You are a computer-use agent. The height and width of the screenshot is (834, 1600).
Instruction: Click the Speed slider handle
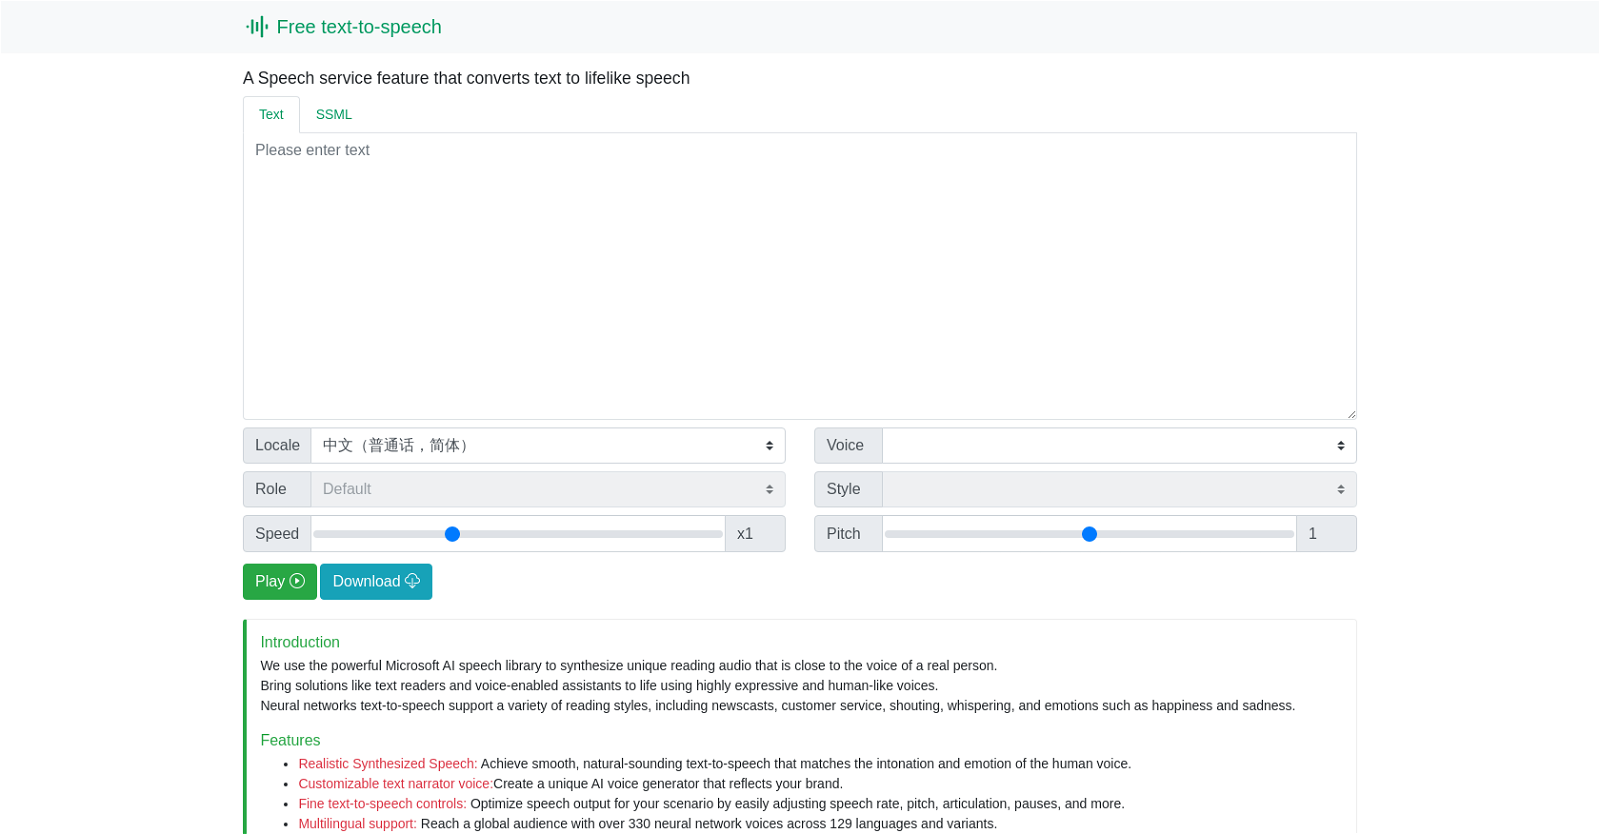pyautogui.click(x=452, y=534)
